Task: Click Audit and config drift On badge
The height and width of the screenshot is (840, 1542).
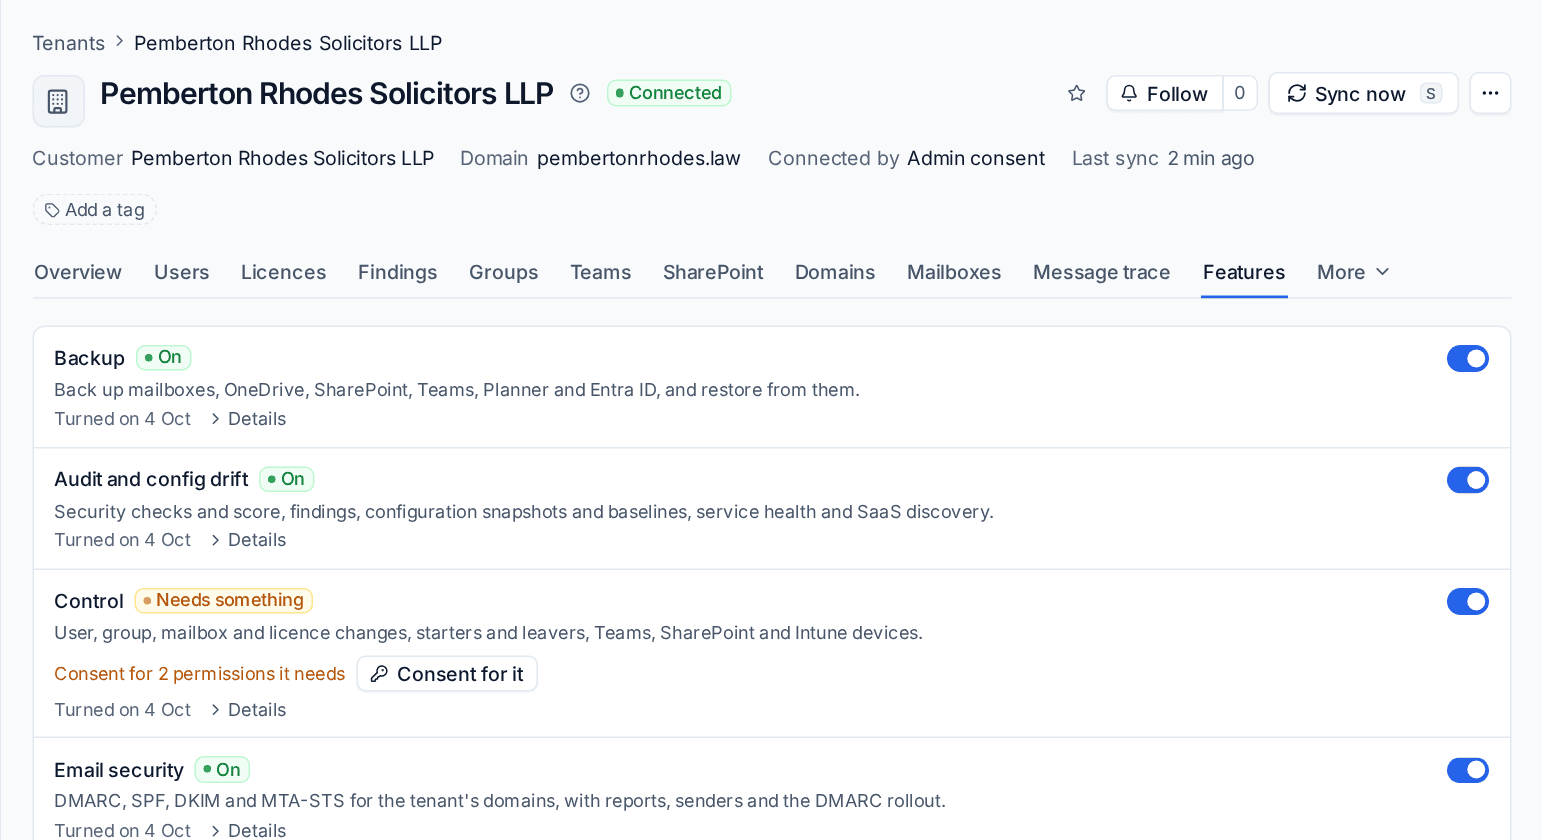Action: pyautogui.click(x=286, y=479)
